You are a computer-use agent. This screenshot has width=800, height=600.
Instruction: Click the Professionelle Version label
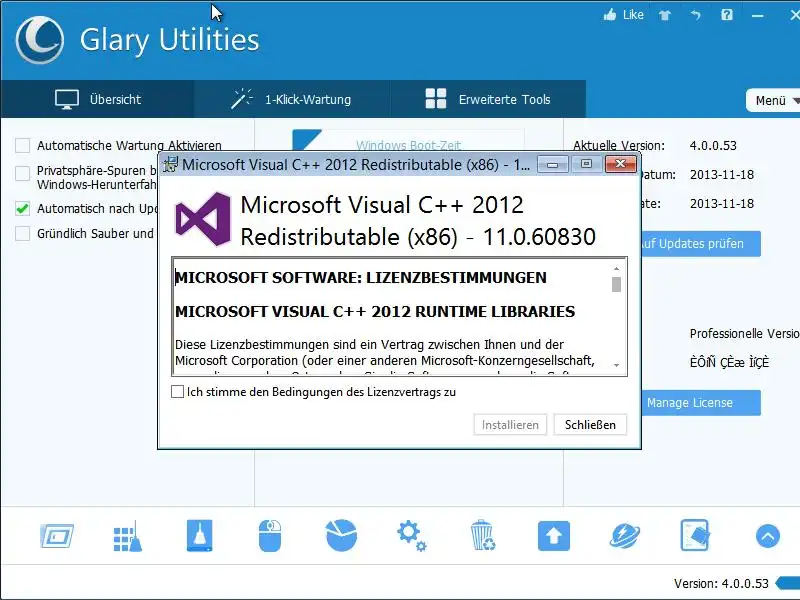744,334
